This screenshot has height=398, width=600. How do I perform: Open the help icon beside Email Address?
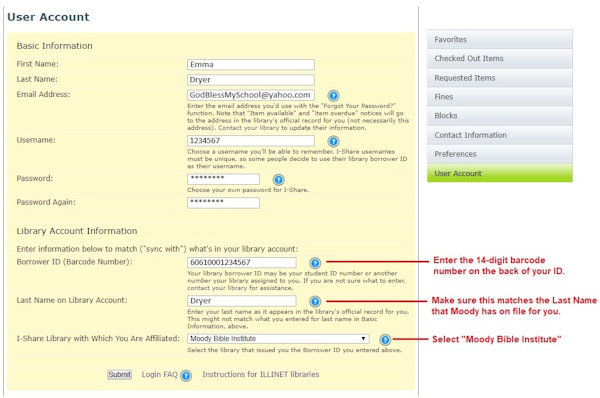(333, 95)
